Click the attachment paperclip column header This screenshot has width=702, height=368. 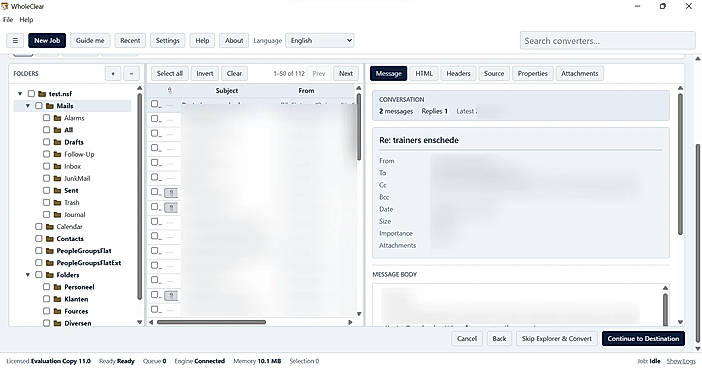[x=170, y=90]
